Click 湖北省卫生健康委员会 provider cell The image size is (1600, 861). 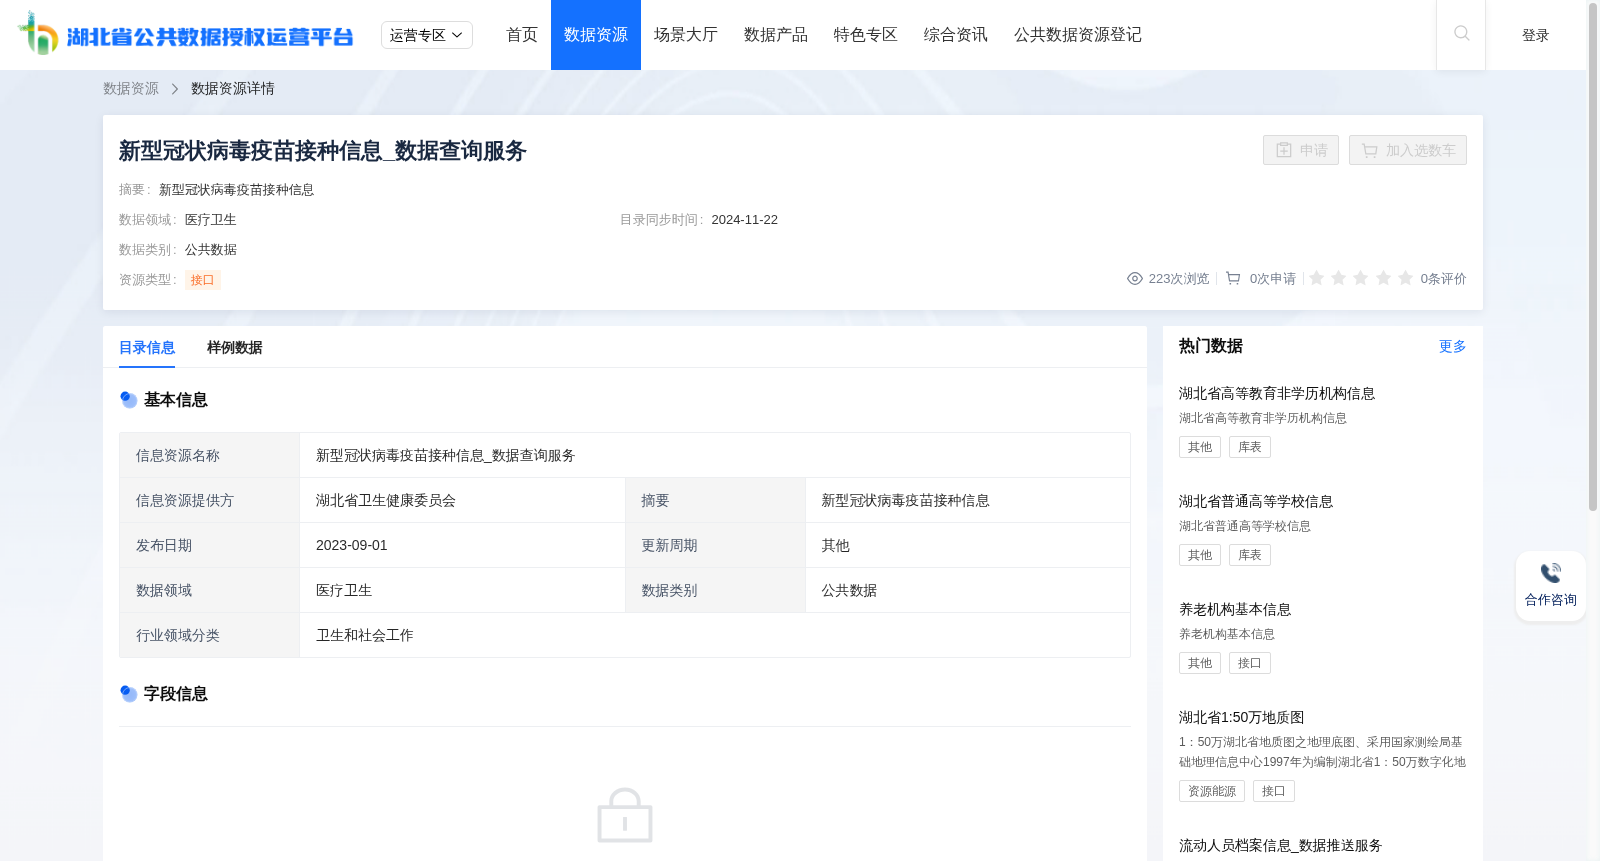click(x=462, y=500)
